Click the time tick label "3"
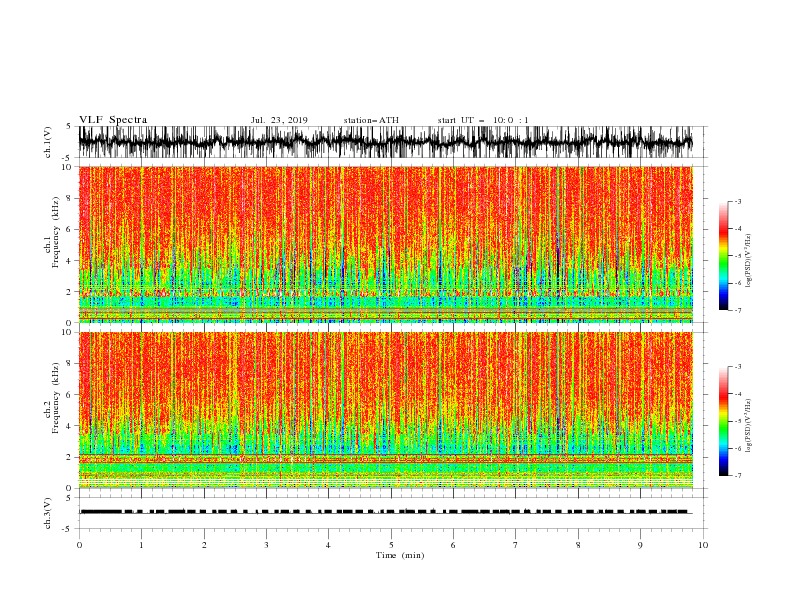The image size is (792, 612). click(x=266, y=545)
